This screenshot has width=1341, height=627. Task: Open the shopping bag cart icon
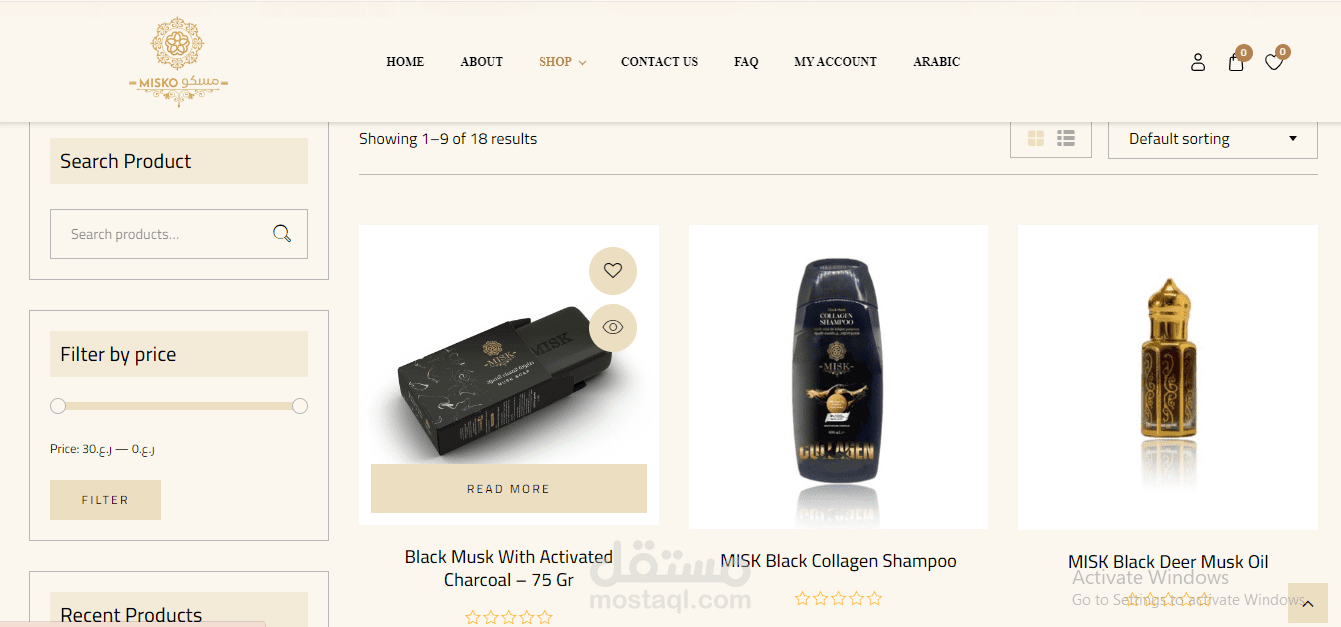click(1236, 62)
